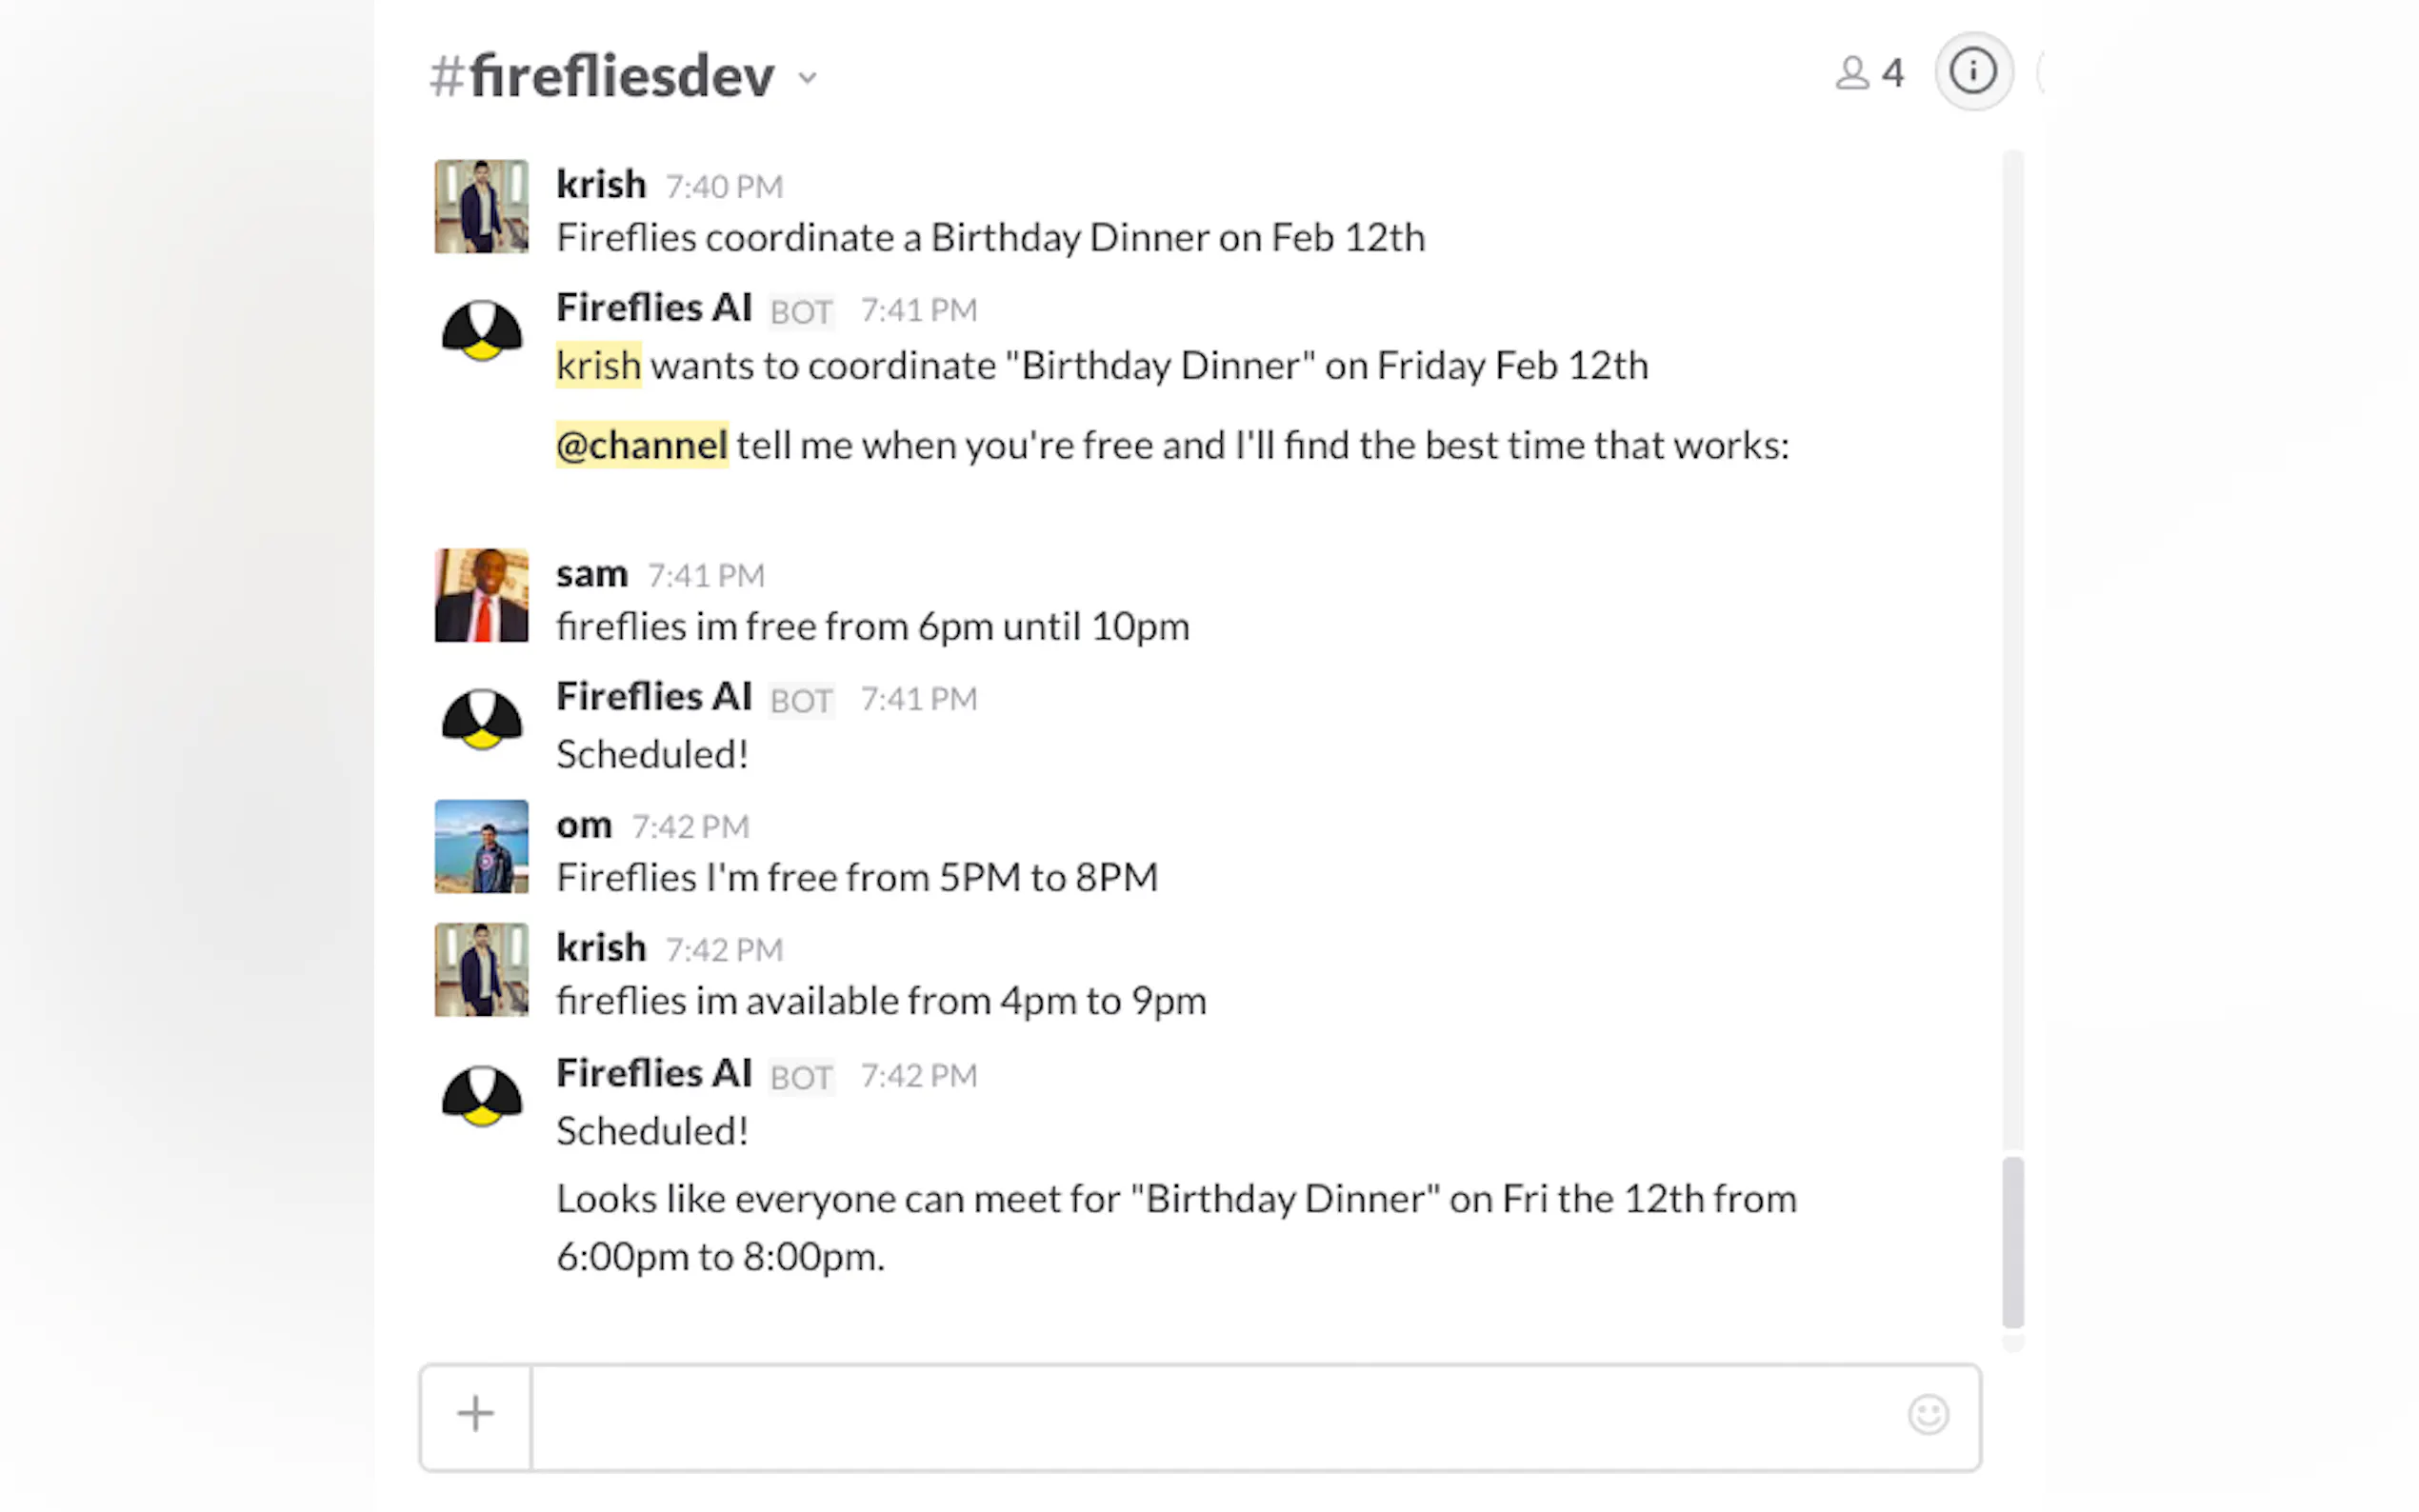Click sam's username in the message header

click(592, 574)
